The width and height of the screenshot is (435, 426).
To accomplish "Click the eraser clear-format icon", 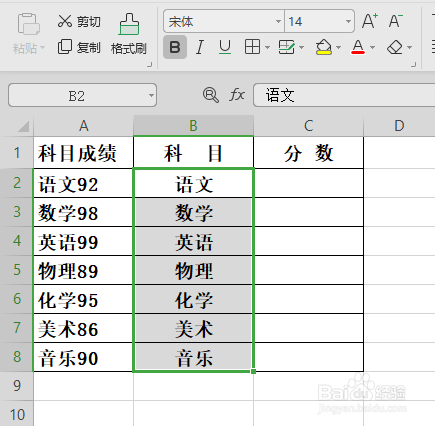I will coord(395,47).
